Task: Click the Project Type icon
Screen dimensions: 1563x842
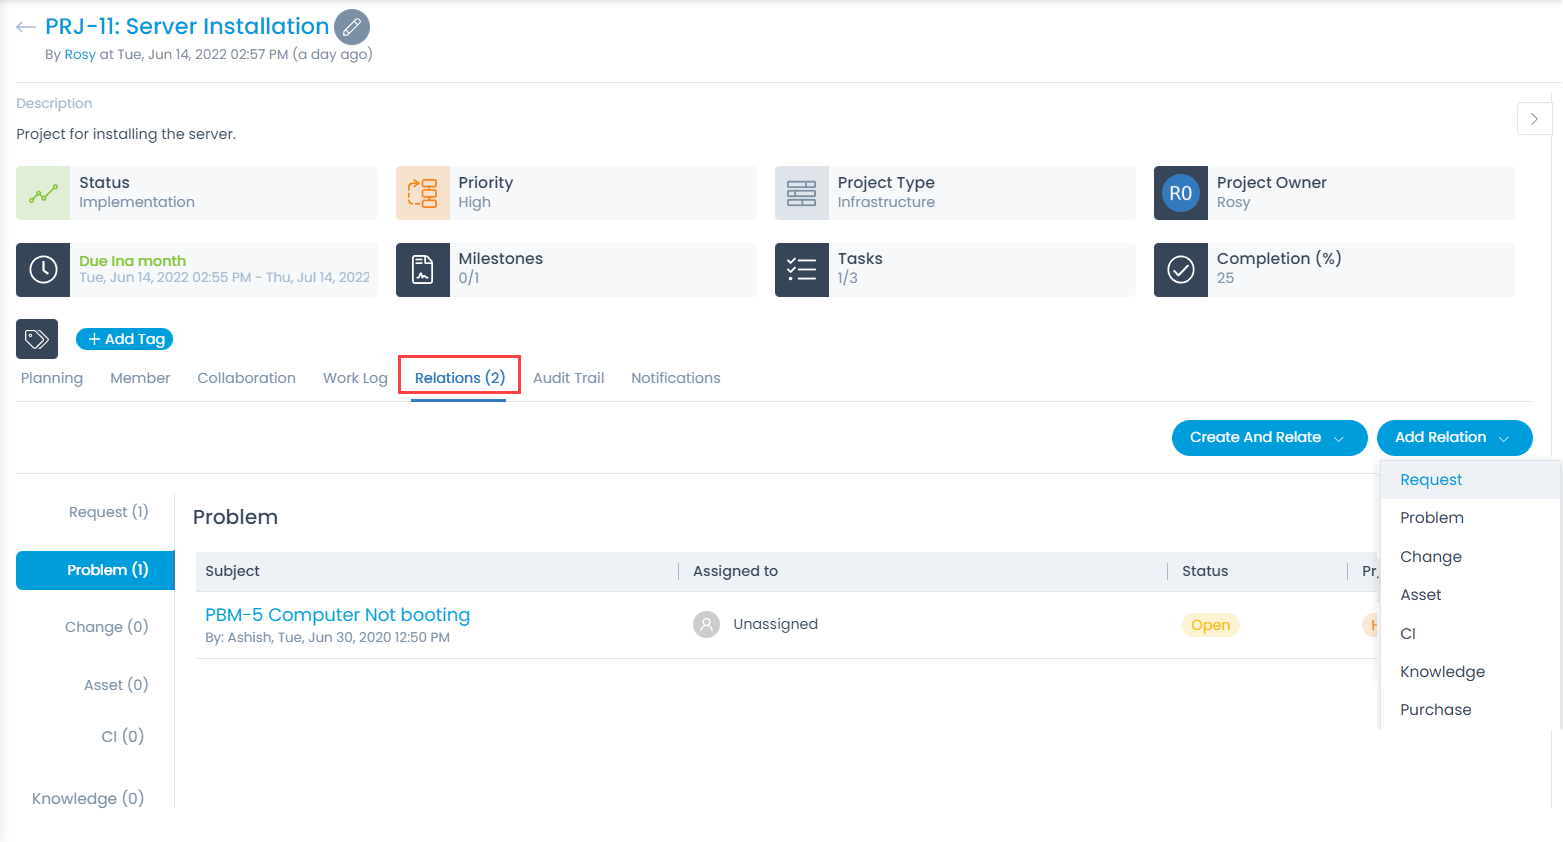Action: tap(801, 193)
